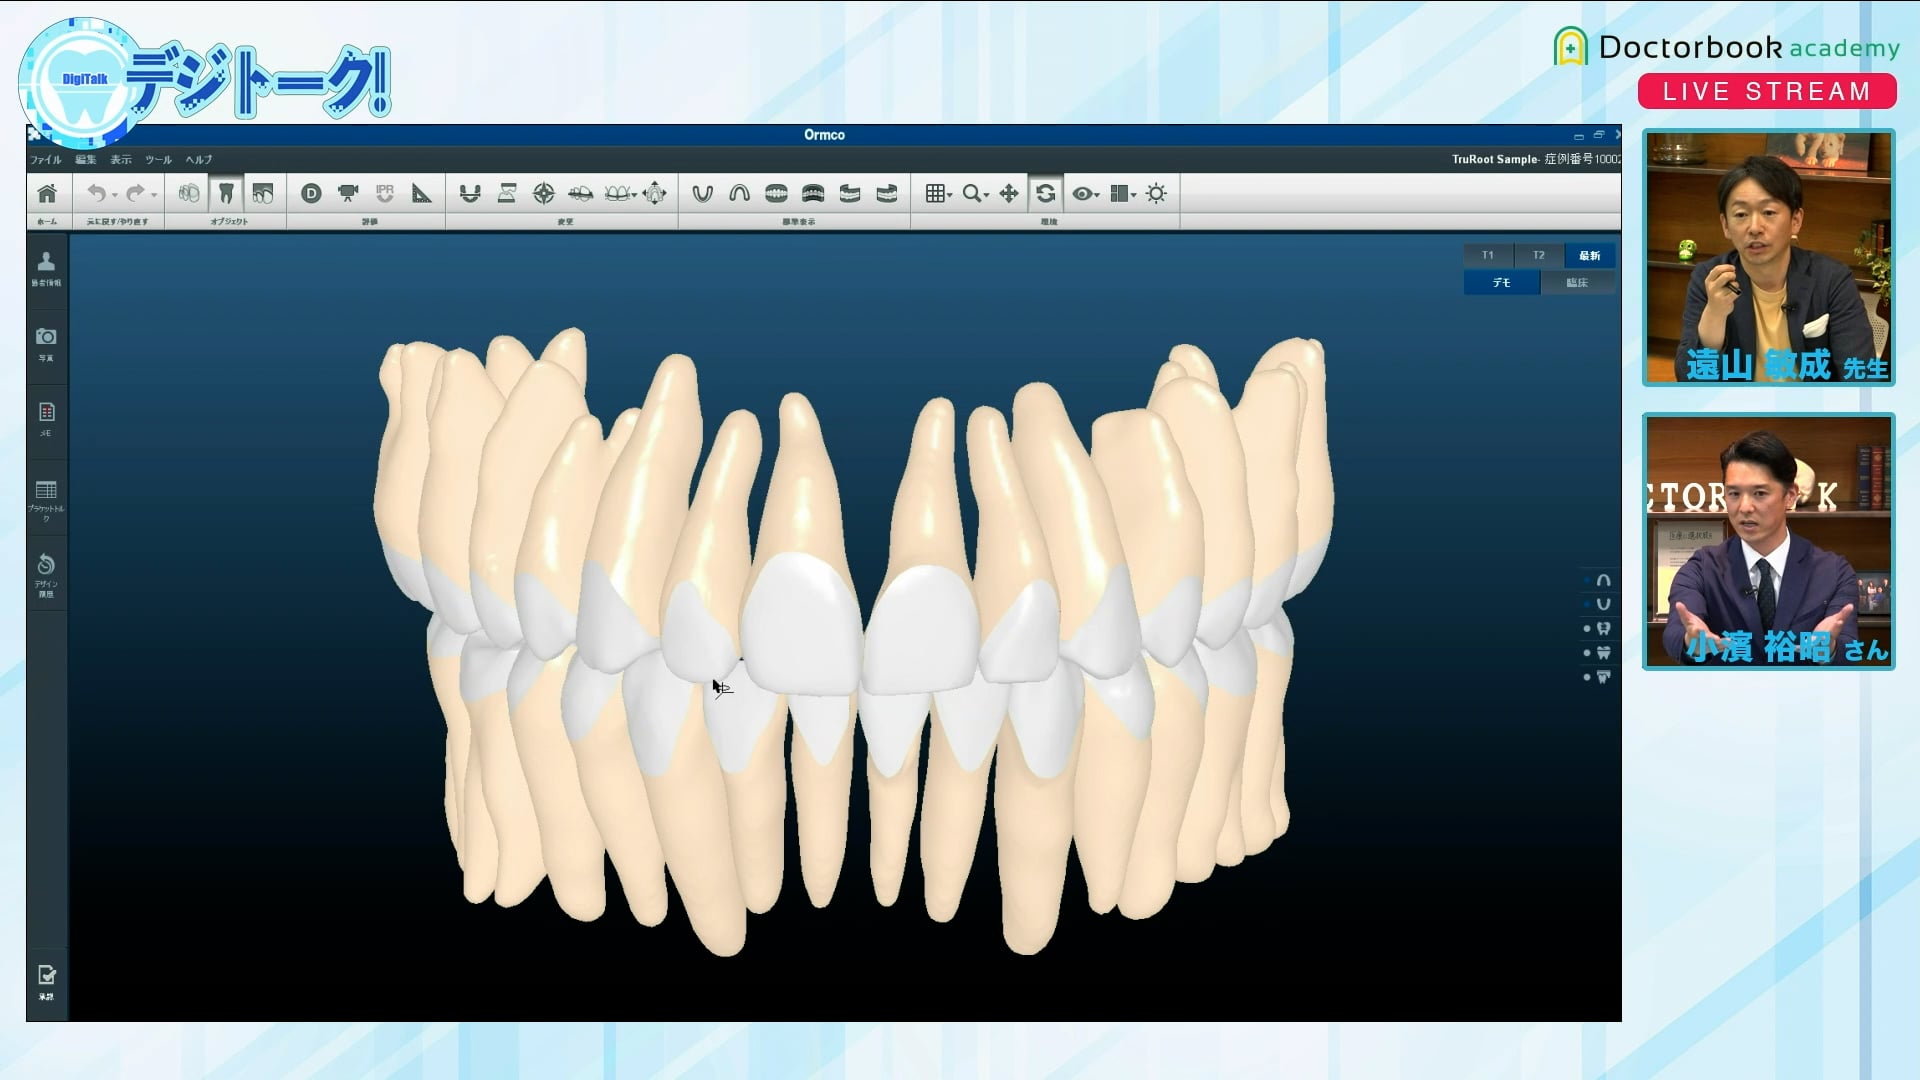Open the ツール menu
The width and height of the screenshot is (1920, 1080).
click(159, 160)
